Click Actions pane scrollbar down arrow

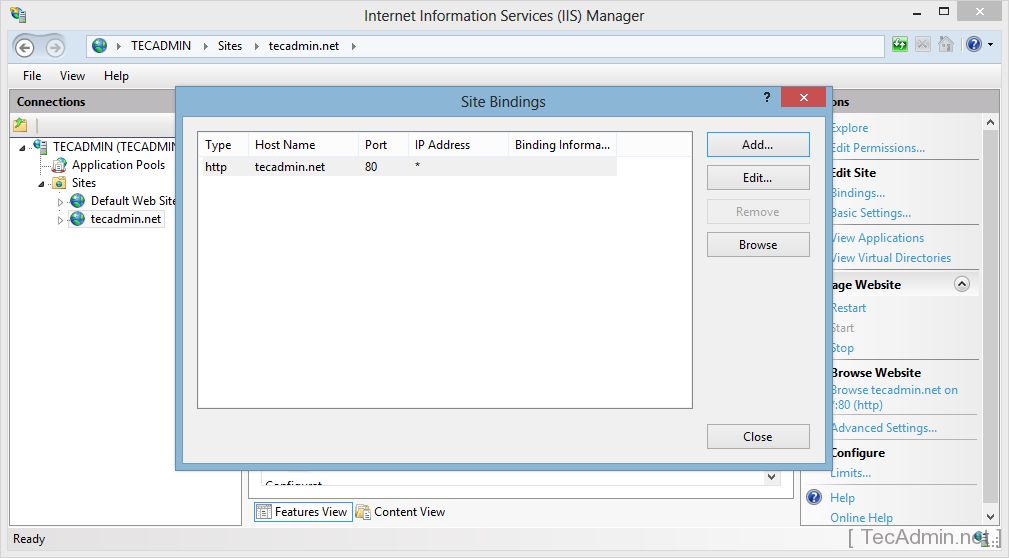click(990, 517)
